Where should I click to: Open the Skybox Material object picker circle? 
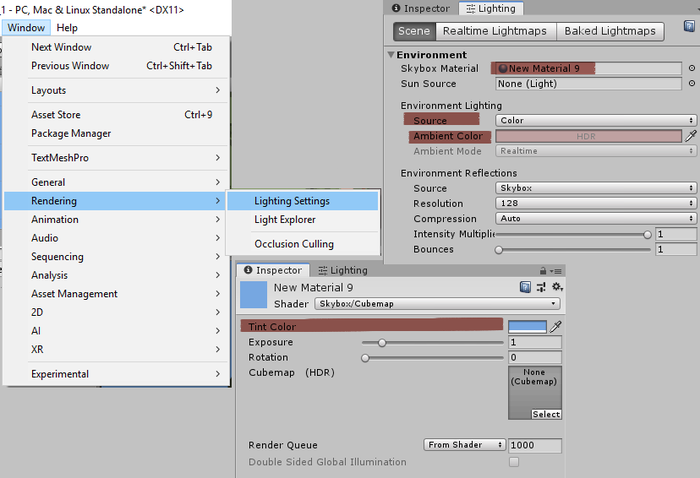(692, 68)
